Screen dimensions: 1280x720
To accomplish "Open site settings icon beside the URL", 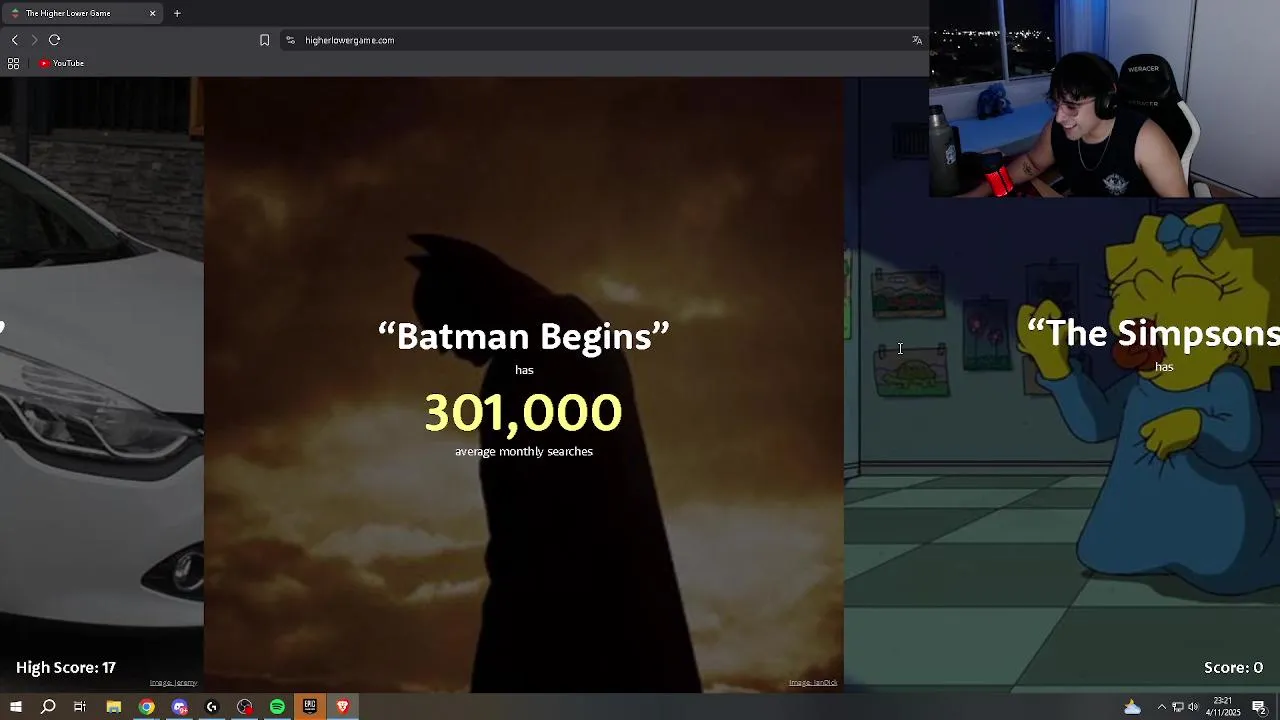I will click(290, 40).
